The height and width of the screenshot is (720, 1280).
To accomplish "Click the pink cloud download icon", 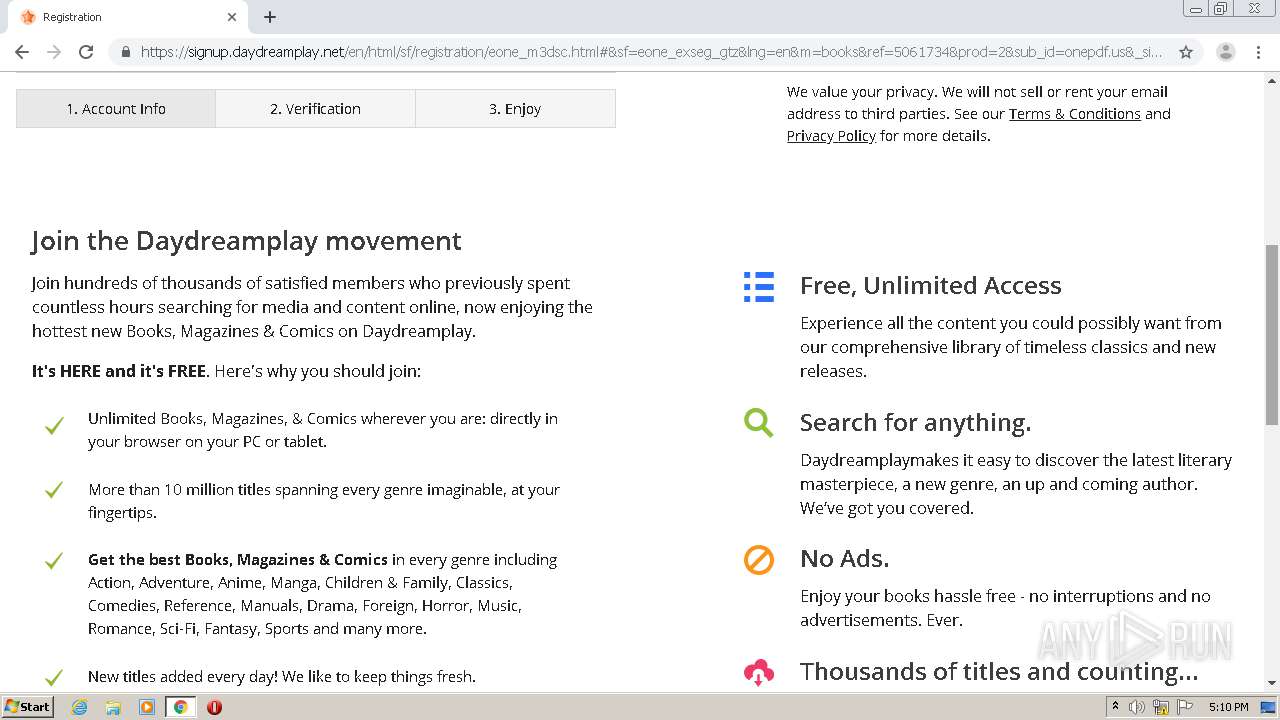I will click(x=759, y=672).
